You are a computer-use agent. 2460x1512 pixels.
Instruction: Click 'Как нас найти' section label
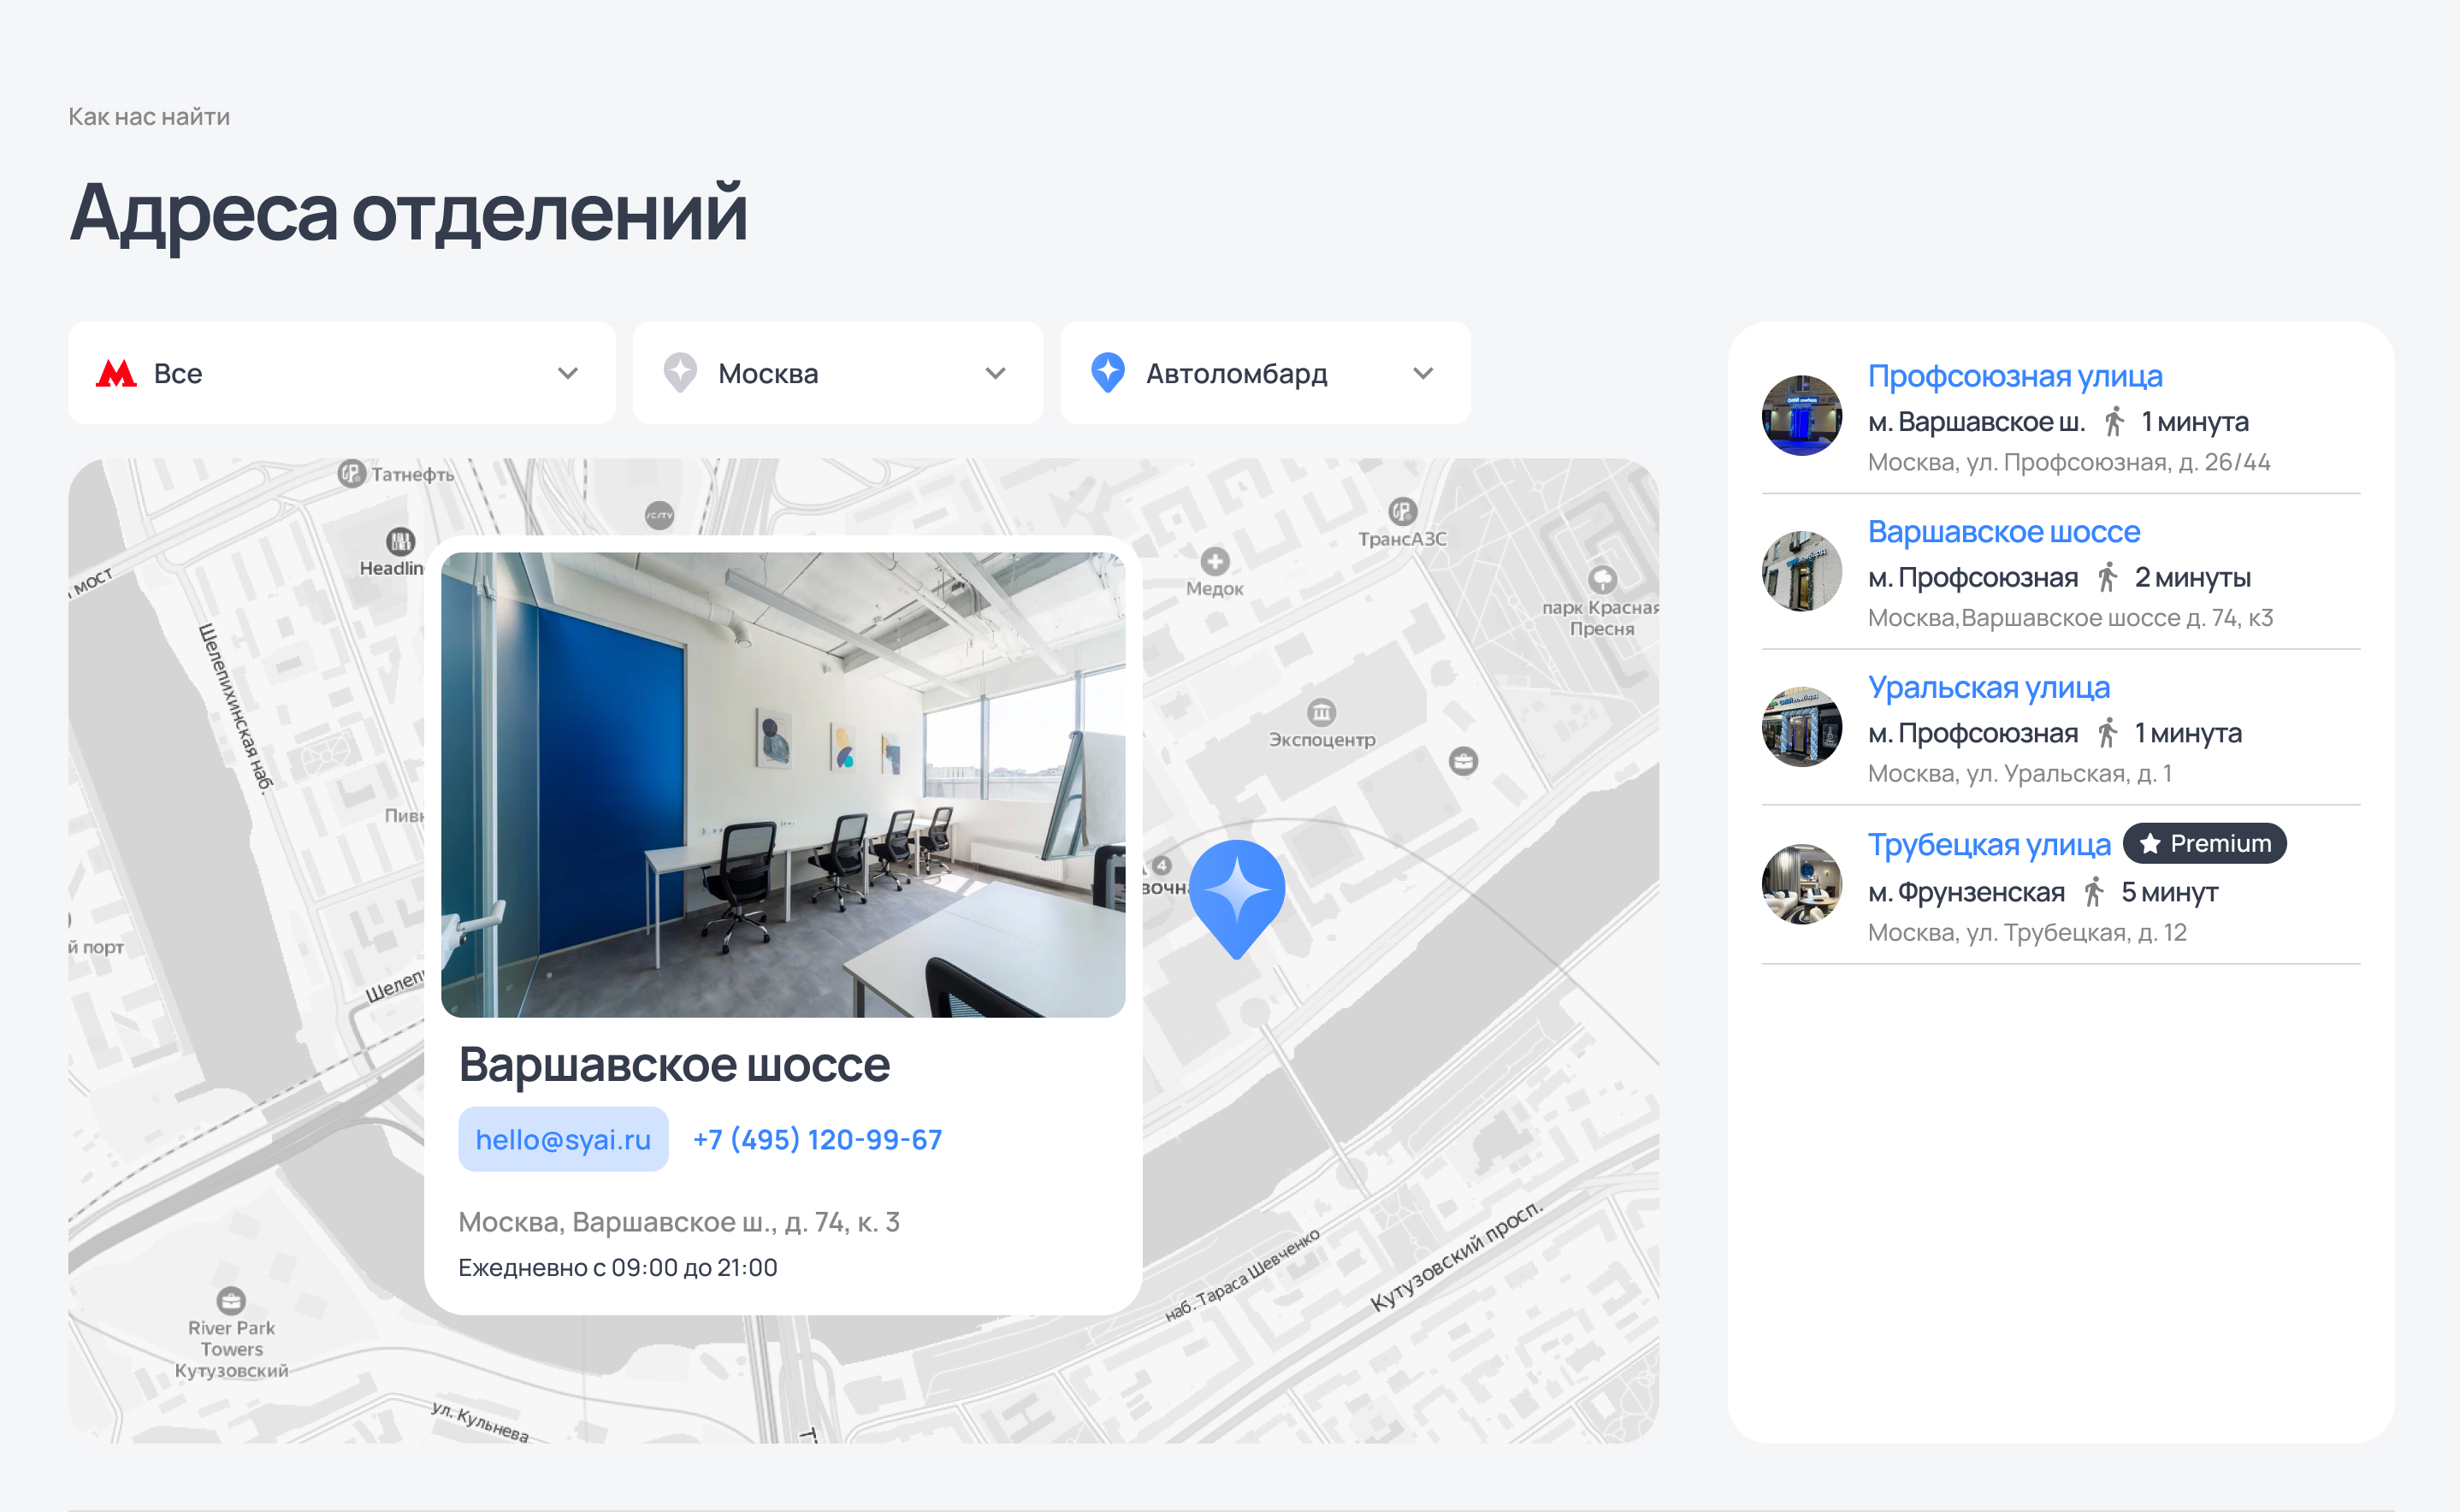click(x=149, y=117)
